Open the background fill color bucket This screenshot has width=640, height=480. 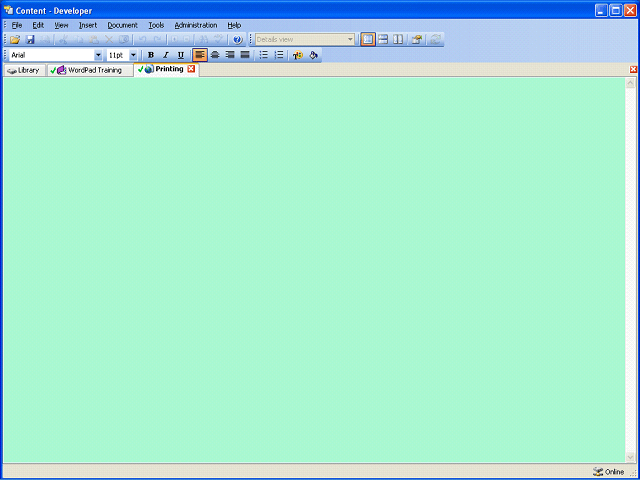313,55
